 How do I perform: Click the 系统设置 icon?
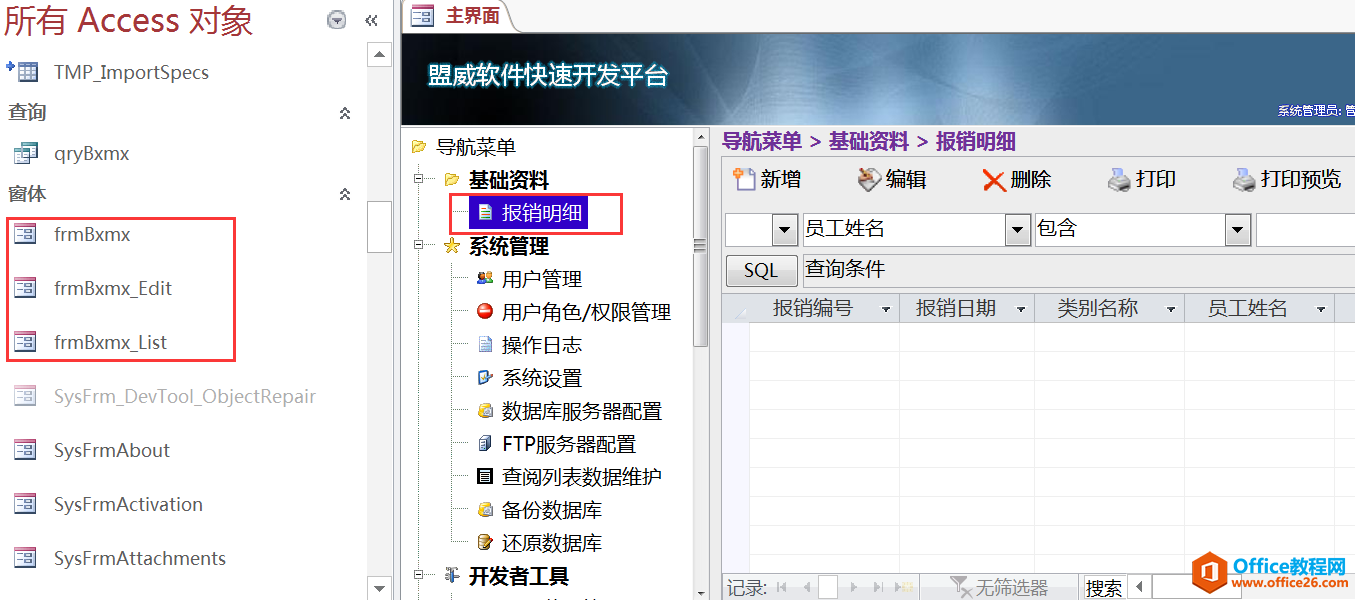pyautogui.click(x=485, y=377)
